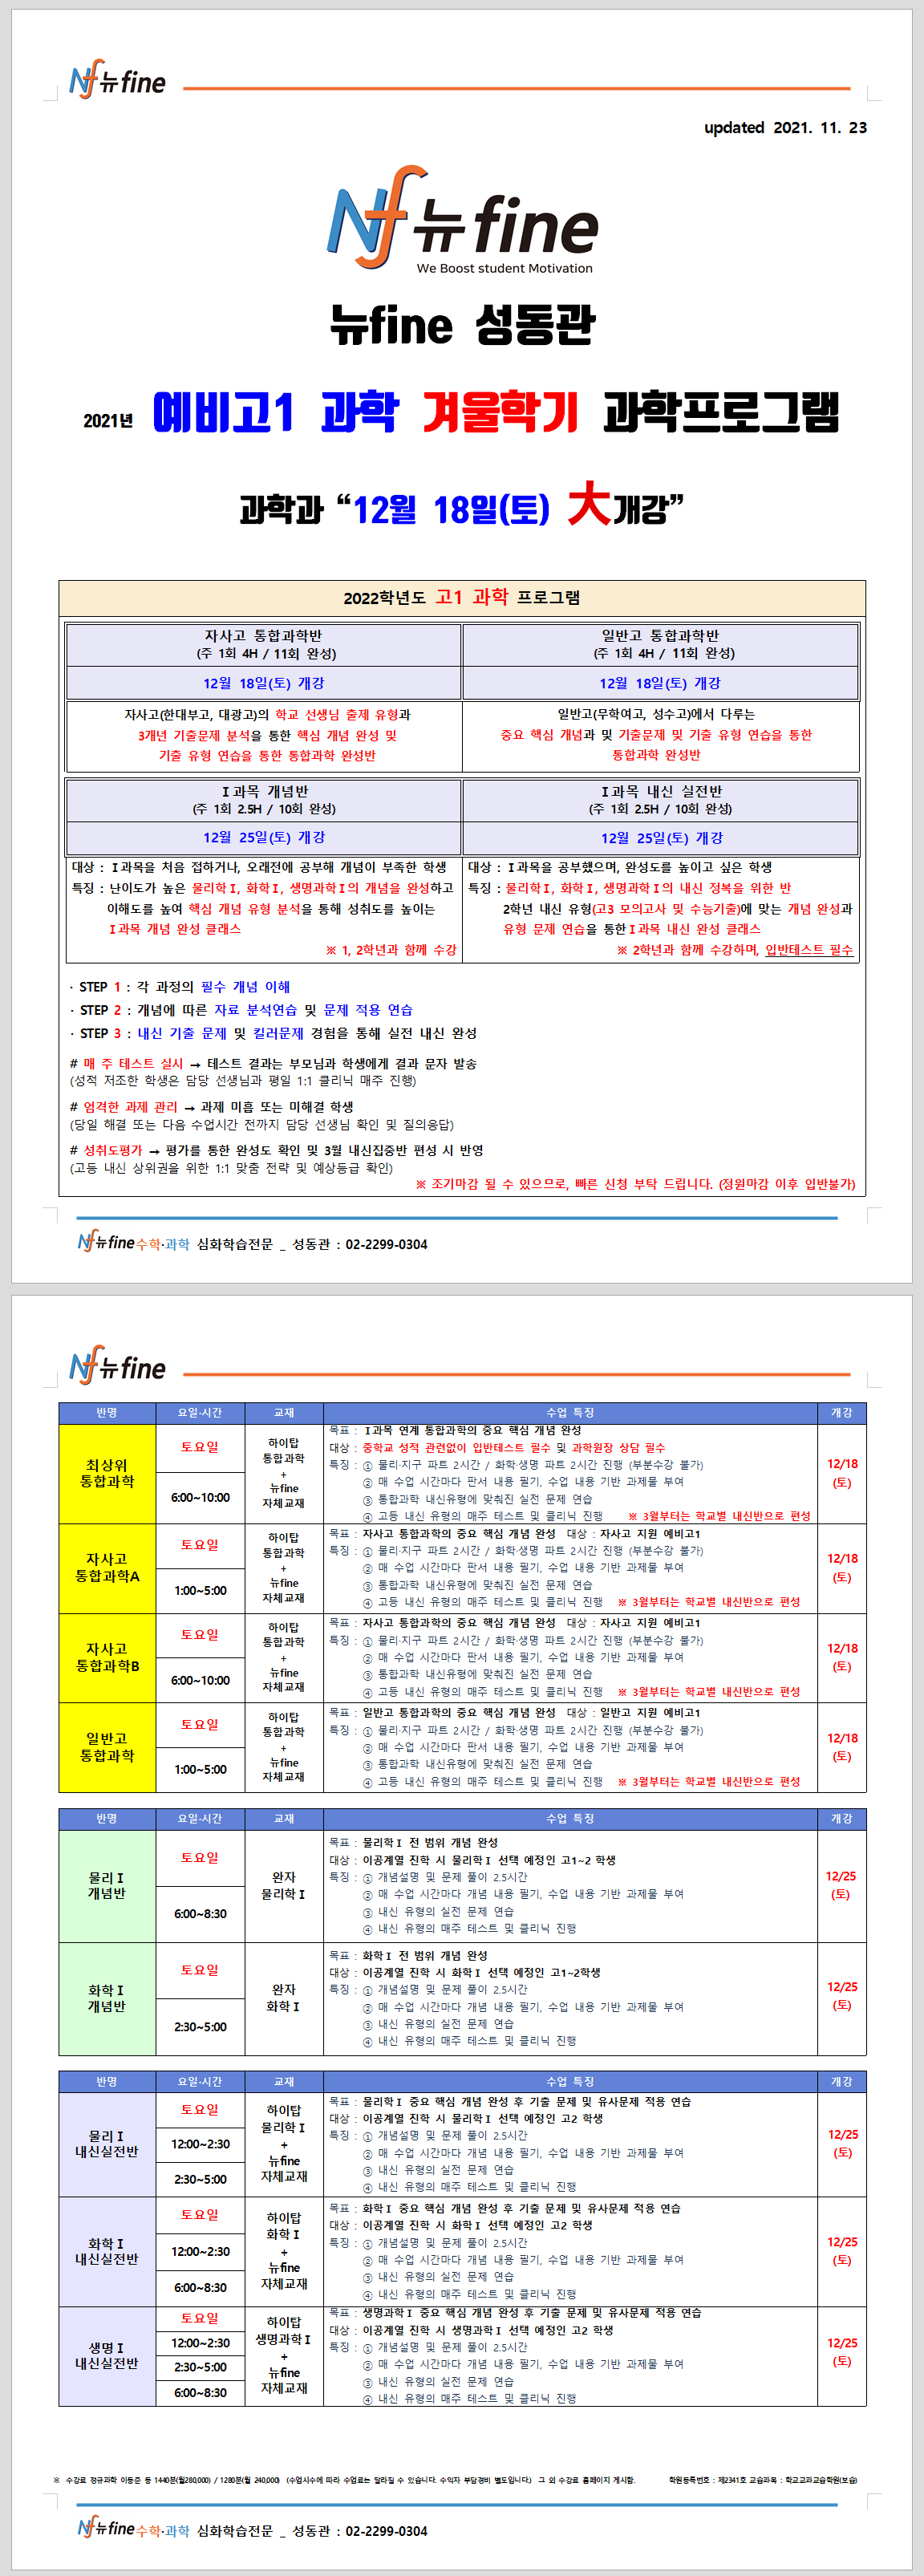Screen dimensions: 924x2576
Task: Click the yellow '자사고 통합과학B' class cell
Action: tap(107, 1657)
